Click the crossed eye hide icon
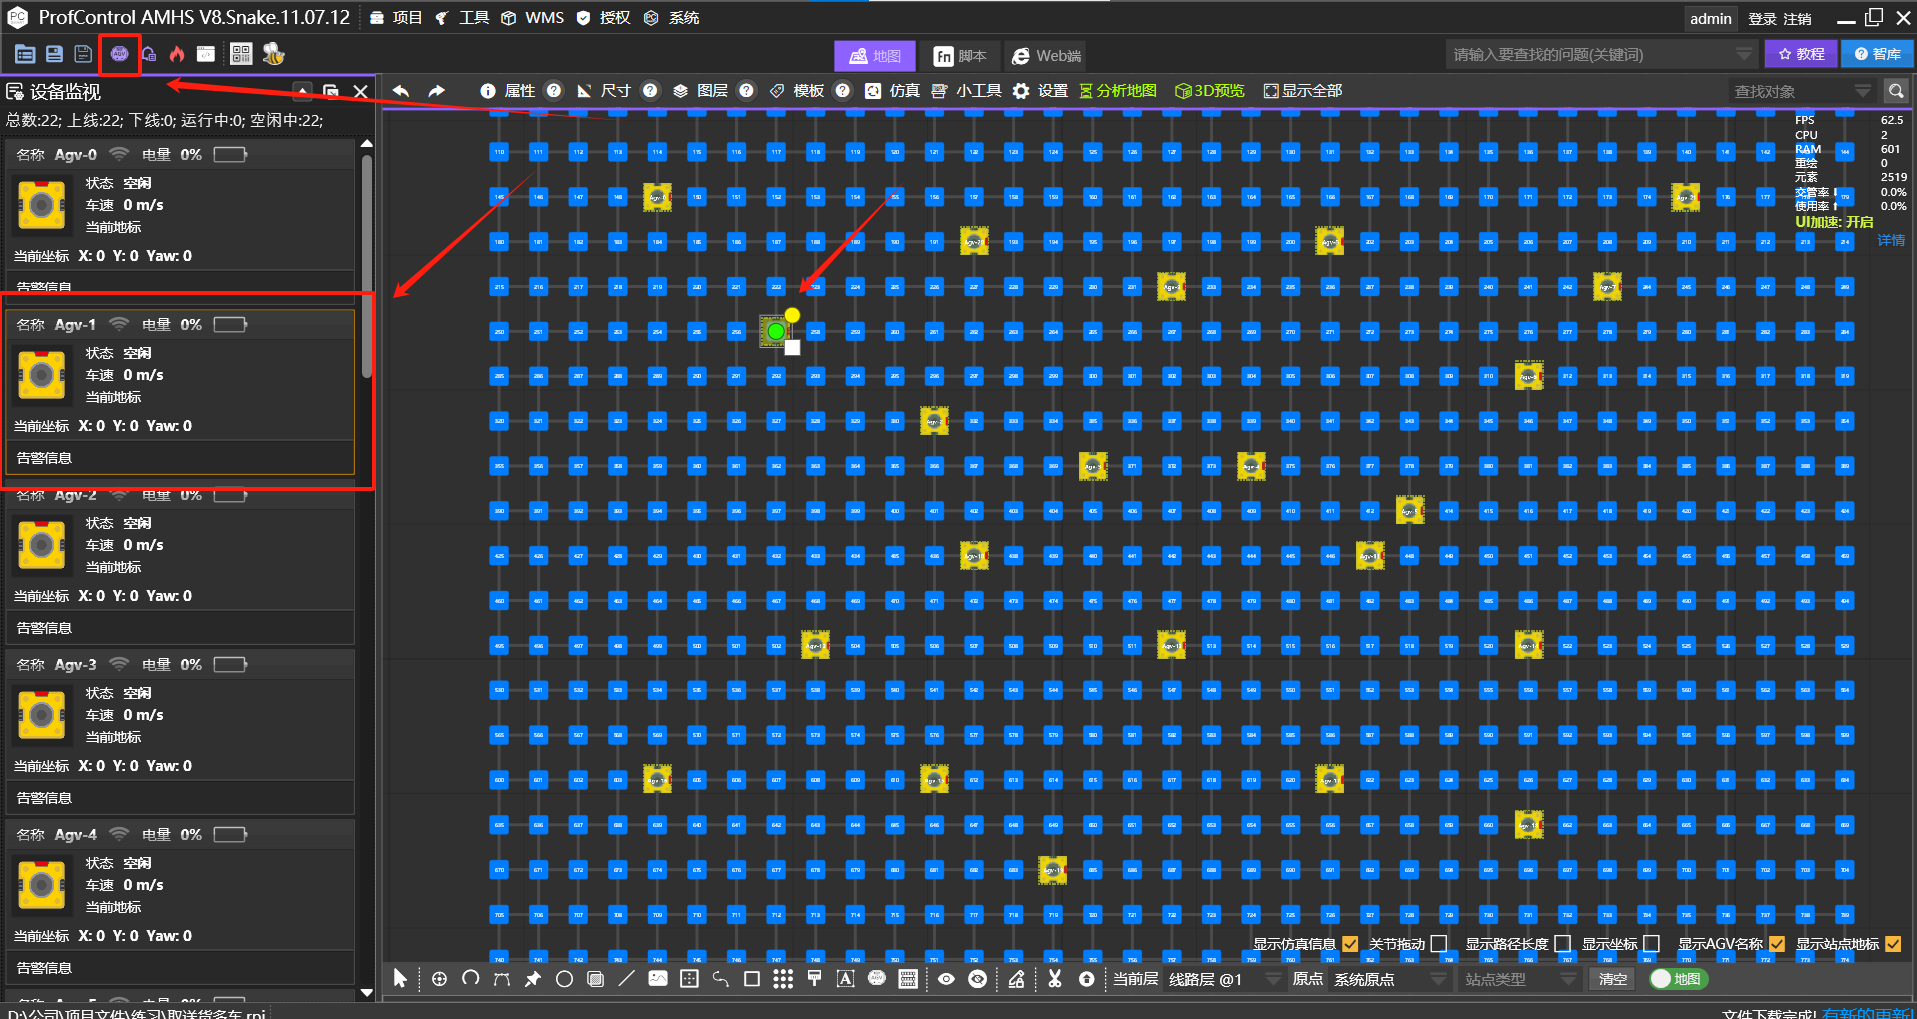The width and height of the screenshot is (1917, 1019). click(978, 979)
